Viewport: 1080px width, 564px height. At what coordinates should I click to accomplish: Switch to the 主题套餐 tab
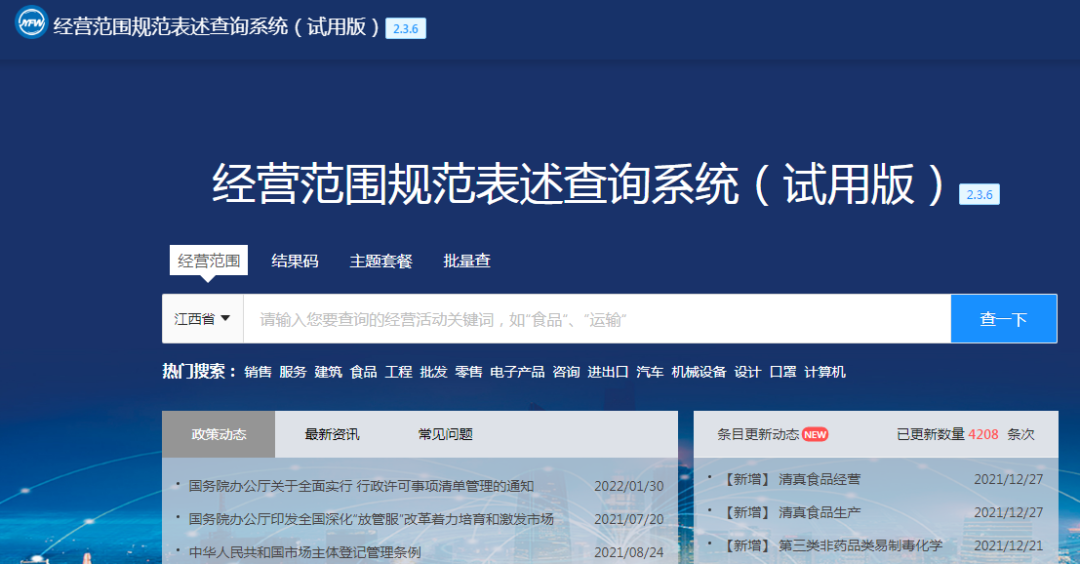click(x=381, y=261)
